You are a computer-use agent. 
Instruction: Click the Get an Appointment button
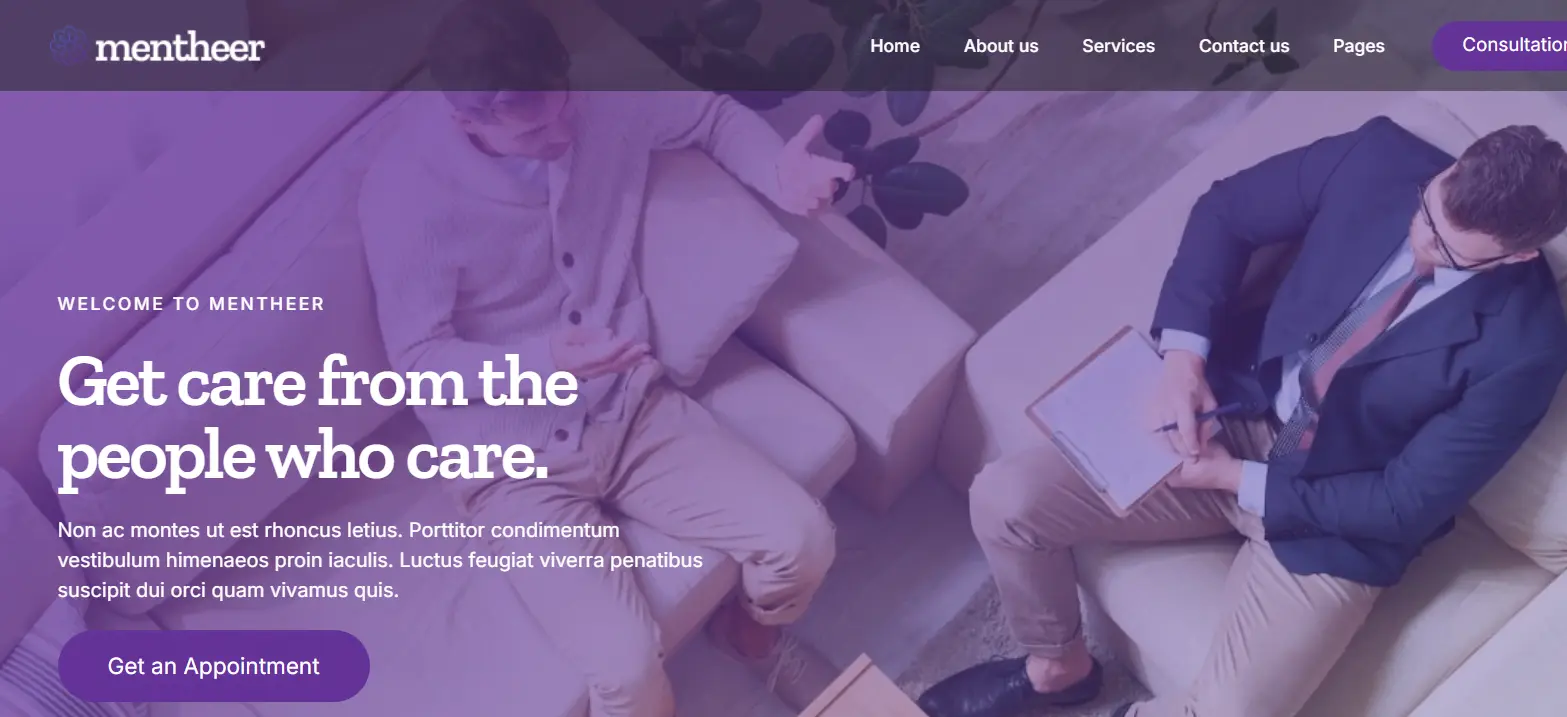tap(214, 666)
